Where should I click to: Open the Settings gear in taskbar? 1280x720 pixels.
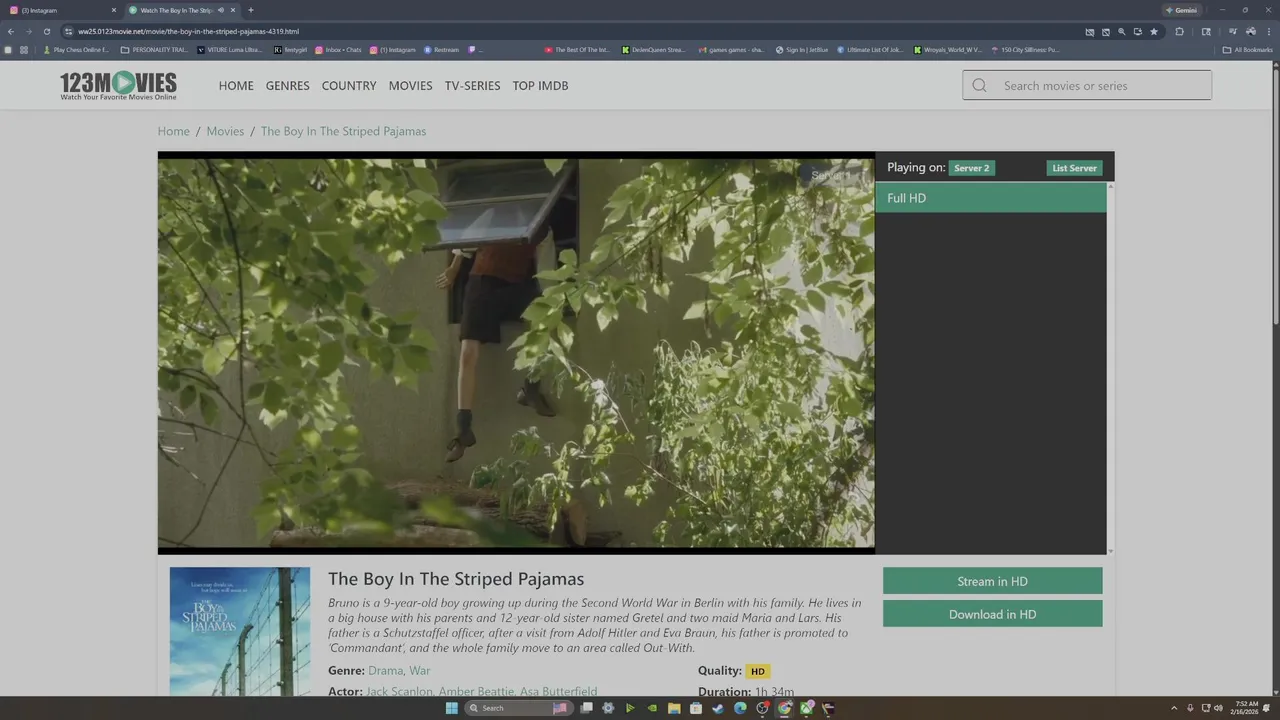point(608,708)
